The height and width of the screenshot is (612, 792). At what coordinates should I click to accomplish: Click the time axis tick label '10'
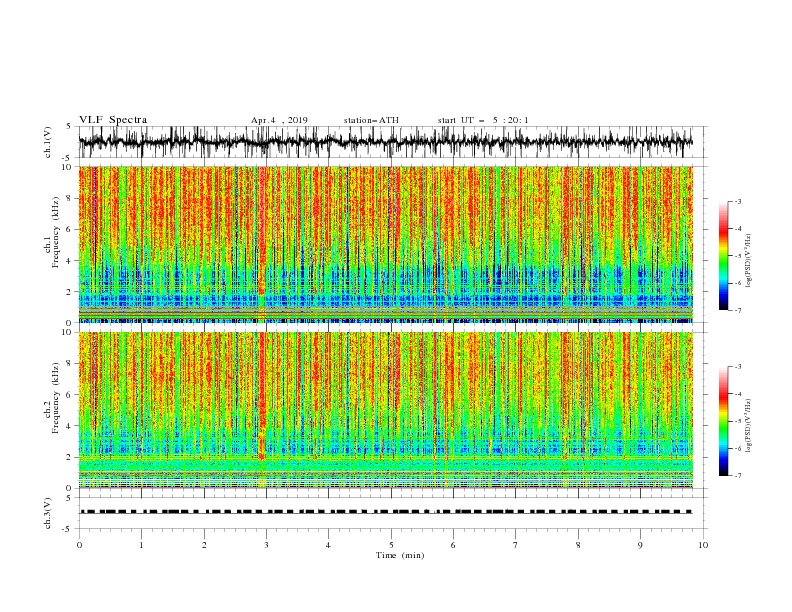[703, 545]
